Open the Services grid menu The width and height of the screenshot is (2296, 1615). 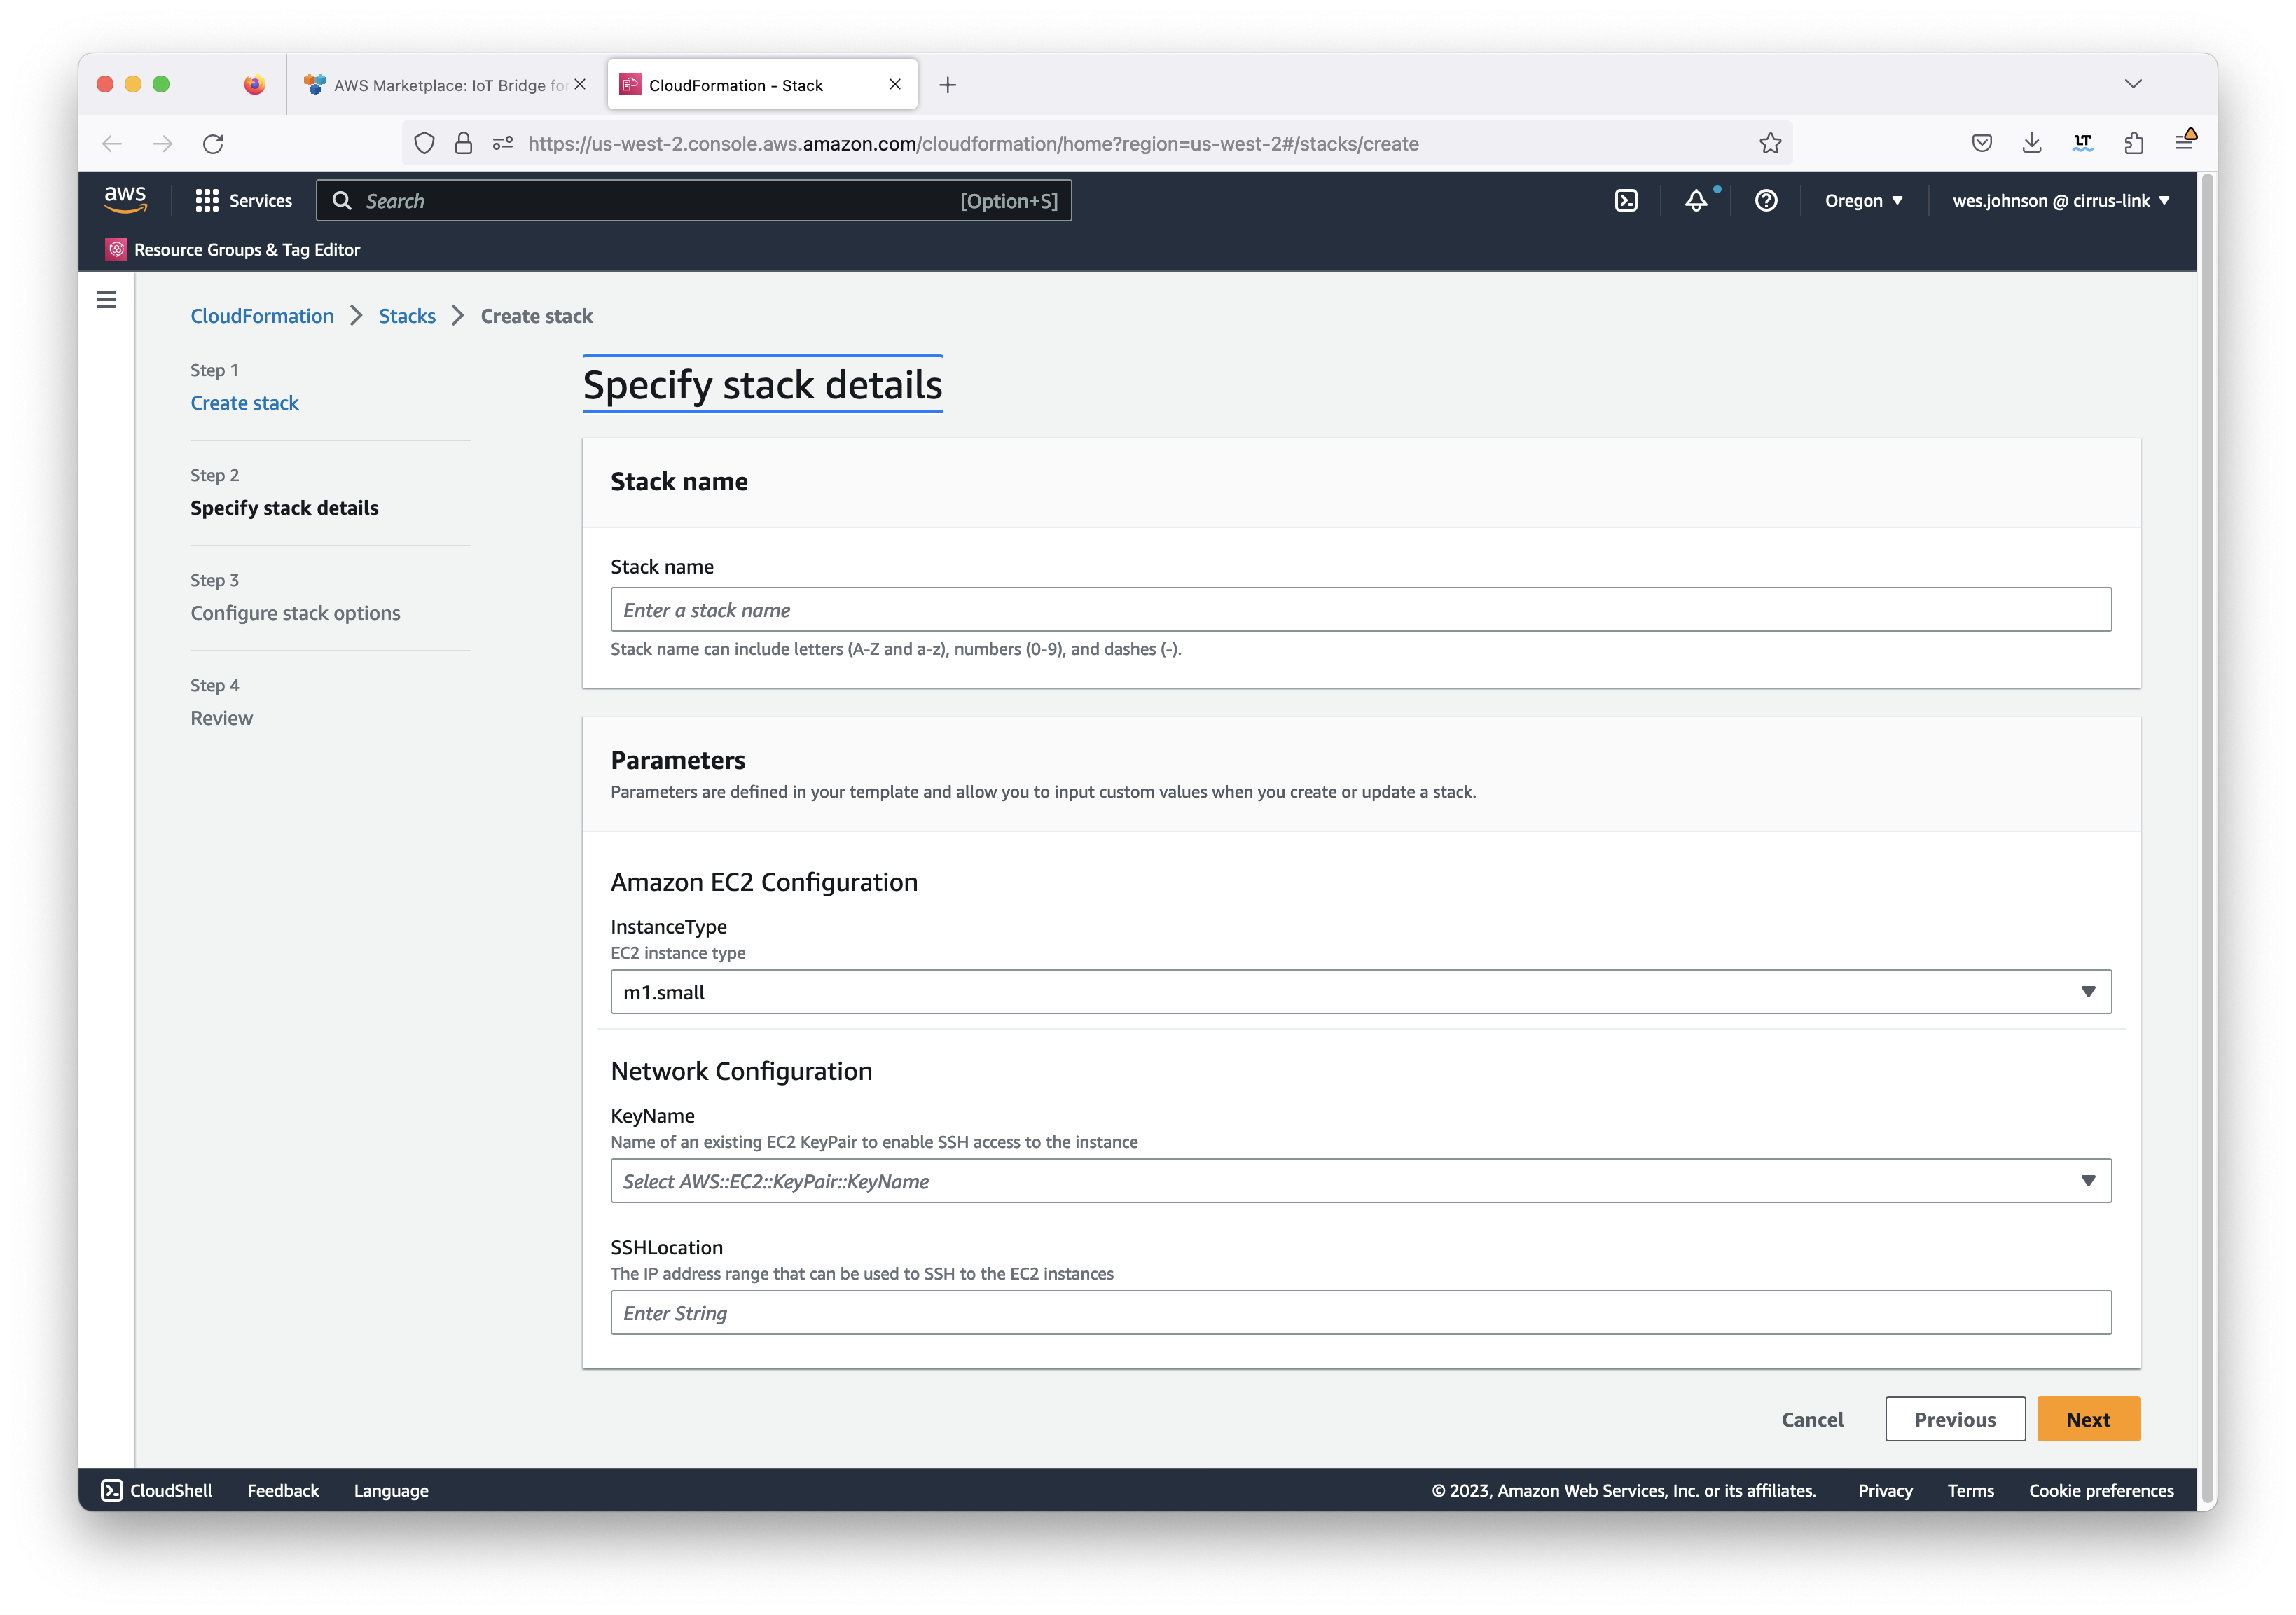pos(244,201)
